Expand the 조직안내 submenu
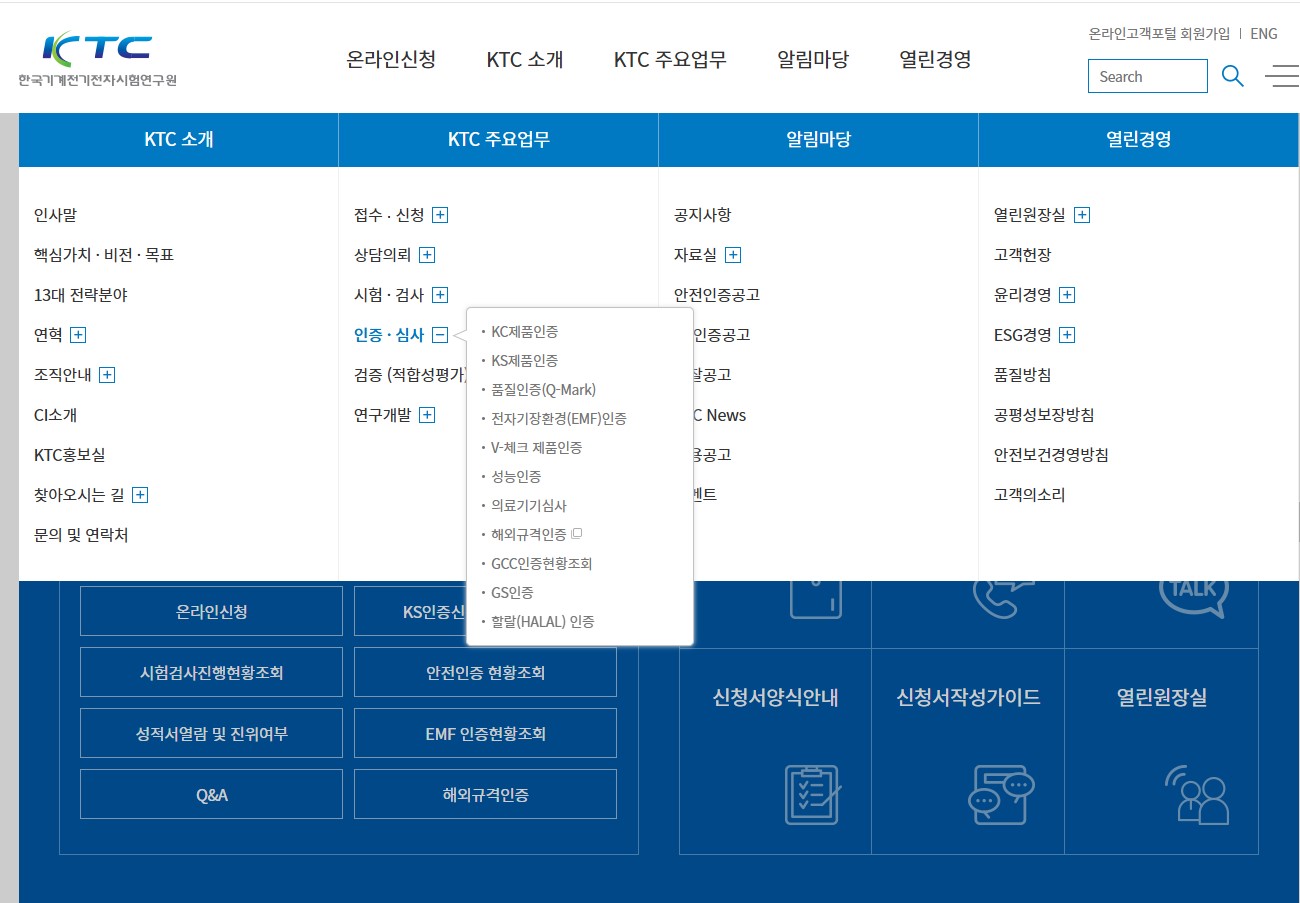 (x=107, y=375)
